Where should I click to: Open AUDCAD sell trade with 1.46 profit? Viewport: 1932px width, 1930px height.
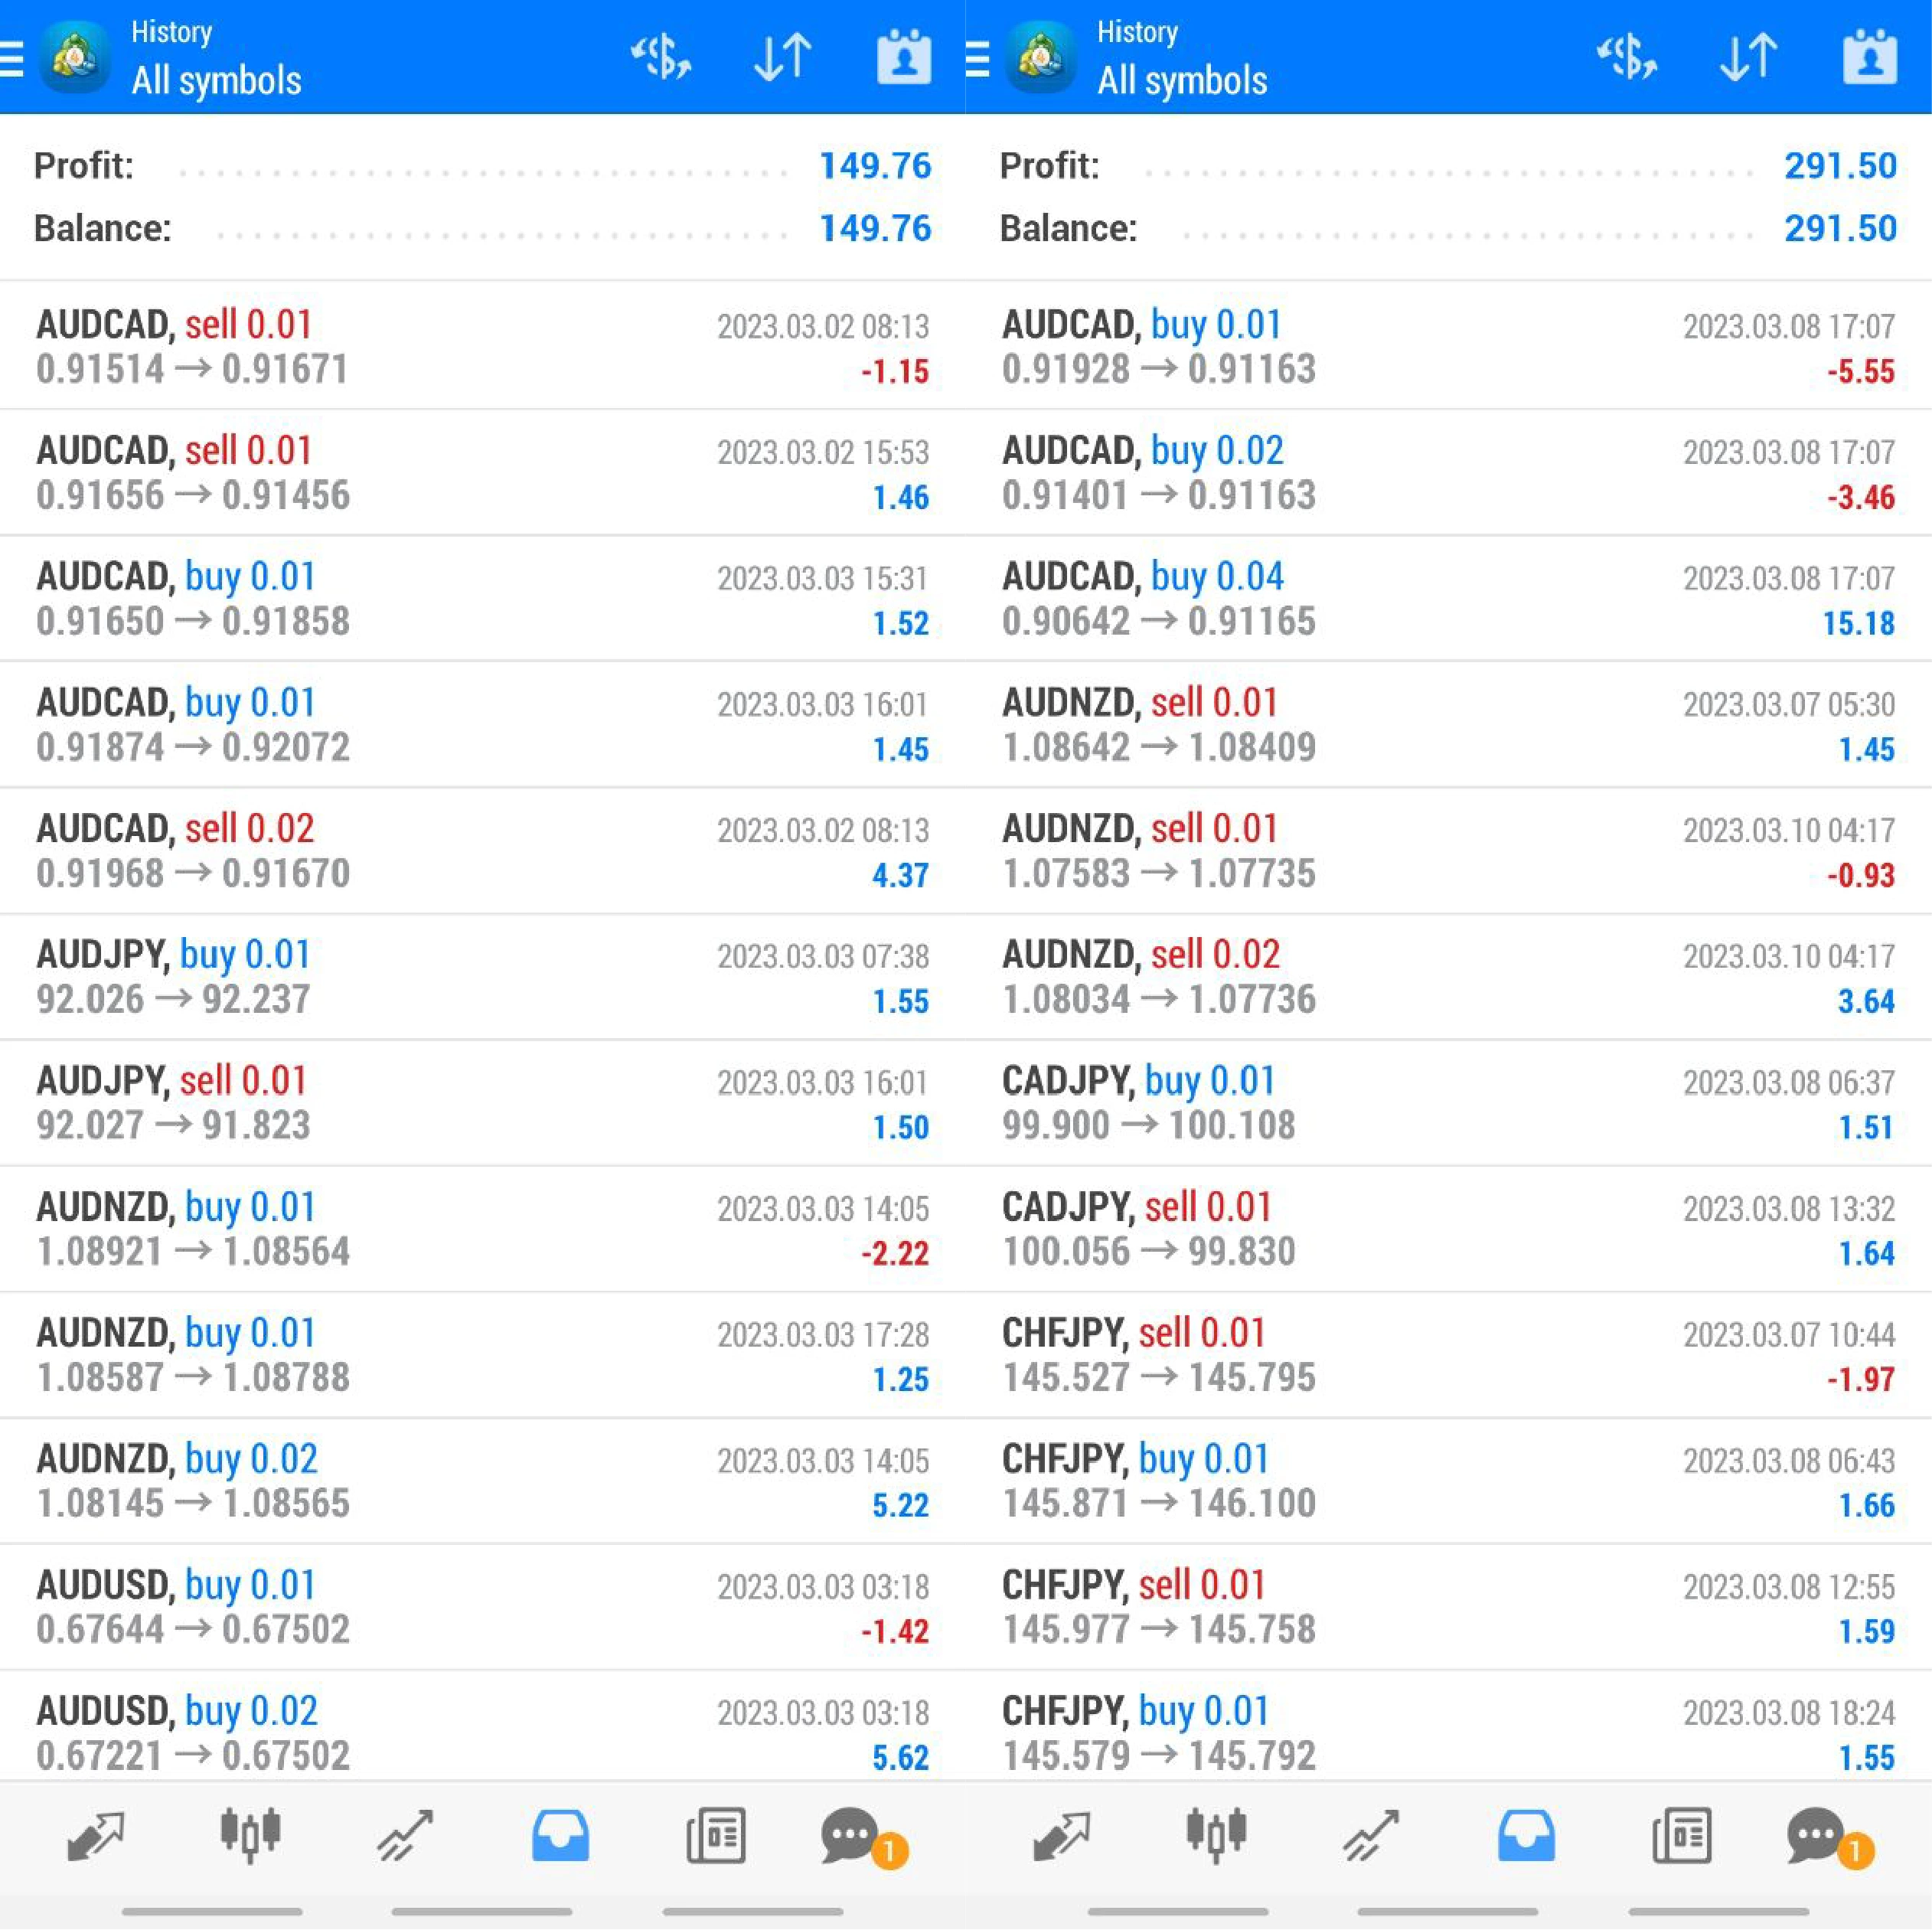tap(483, 472)
